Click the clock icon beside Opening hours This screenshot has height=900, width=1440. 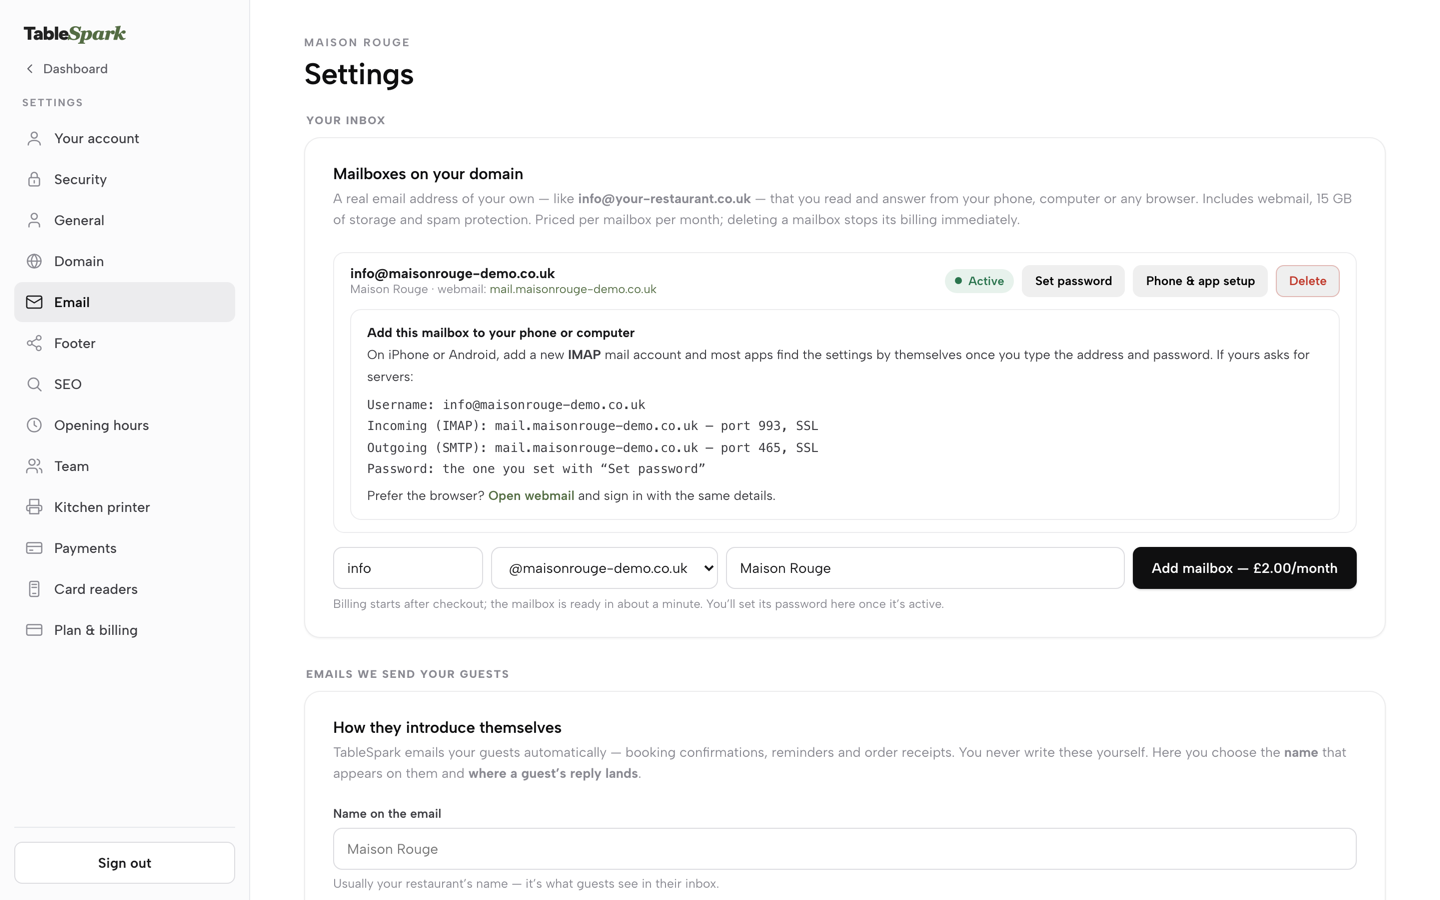pos(34,425)
